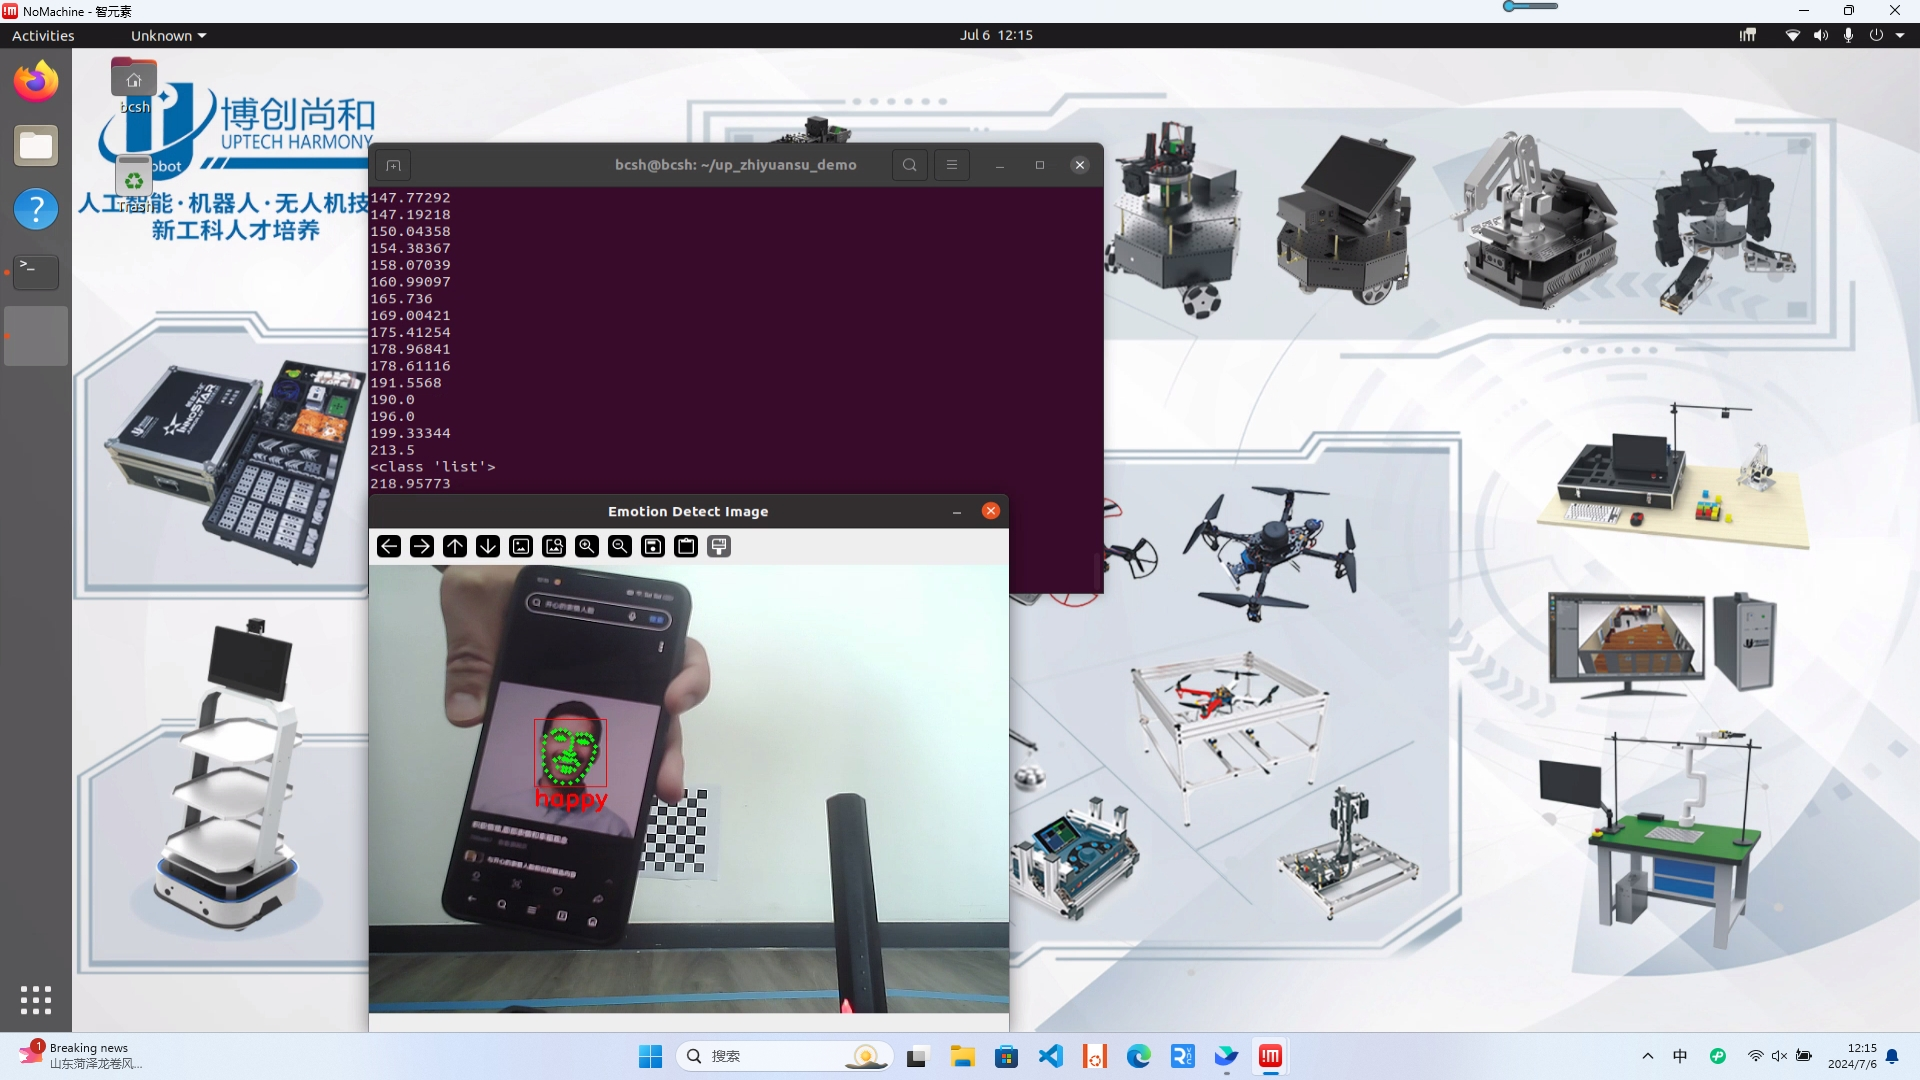Click the terminal line '218.95773'

(410, 484)
